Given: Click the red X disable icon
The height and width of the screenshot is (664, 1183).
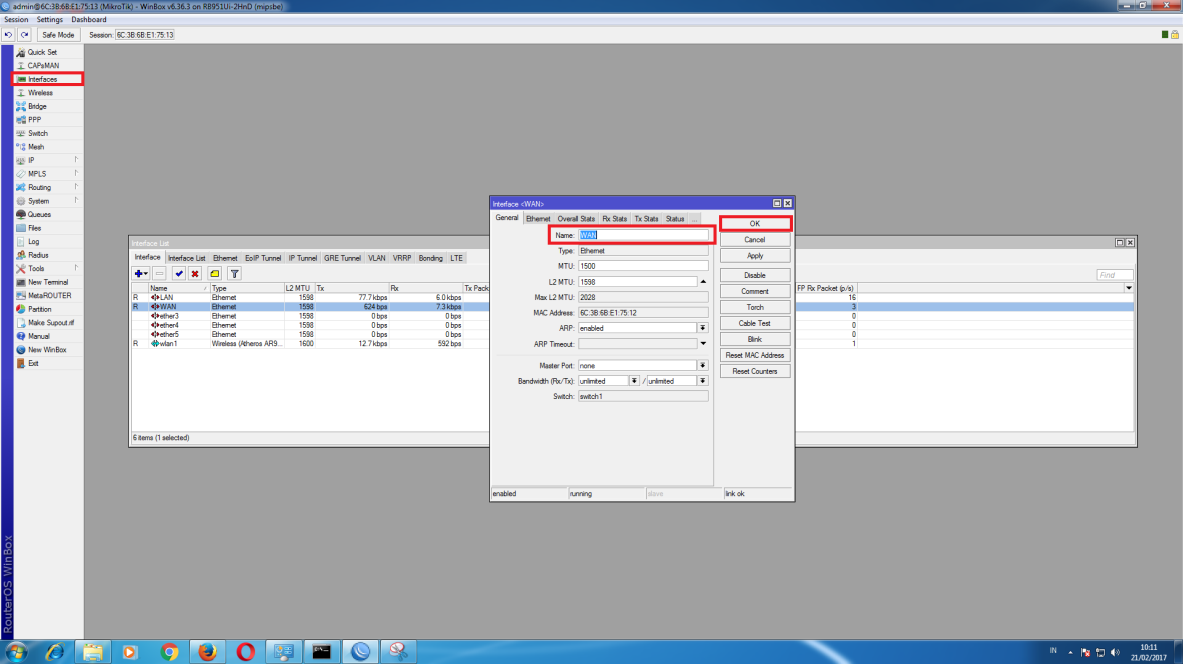Looking at the screenshot, I should (195, 274).
